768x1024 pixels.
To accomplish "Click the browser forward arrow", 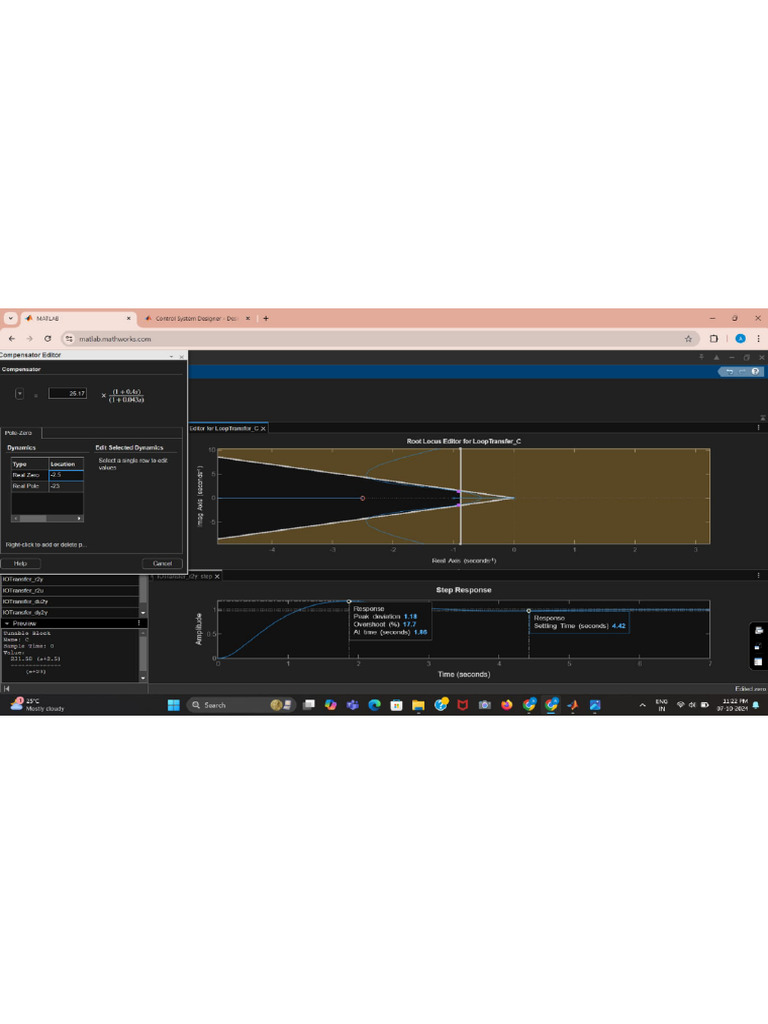I will click(x=29, y=338).
